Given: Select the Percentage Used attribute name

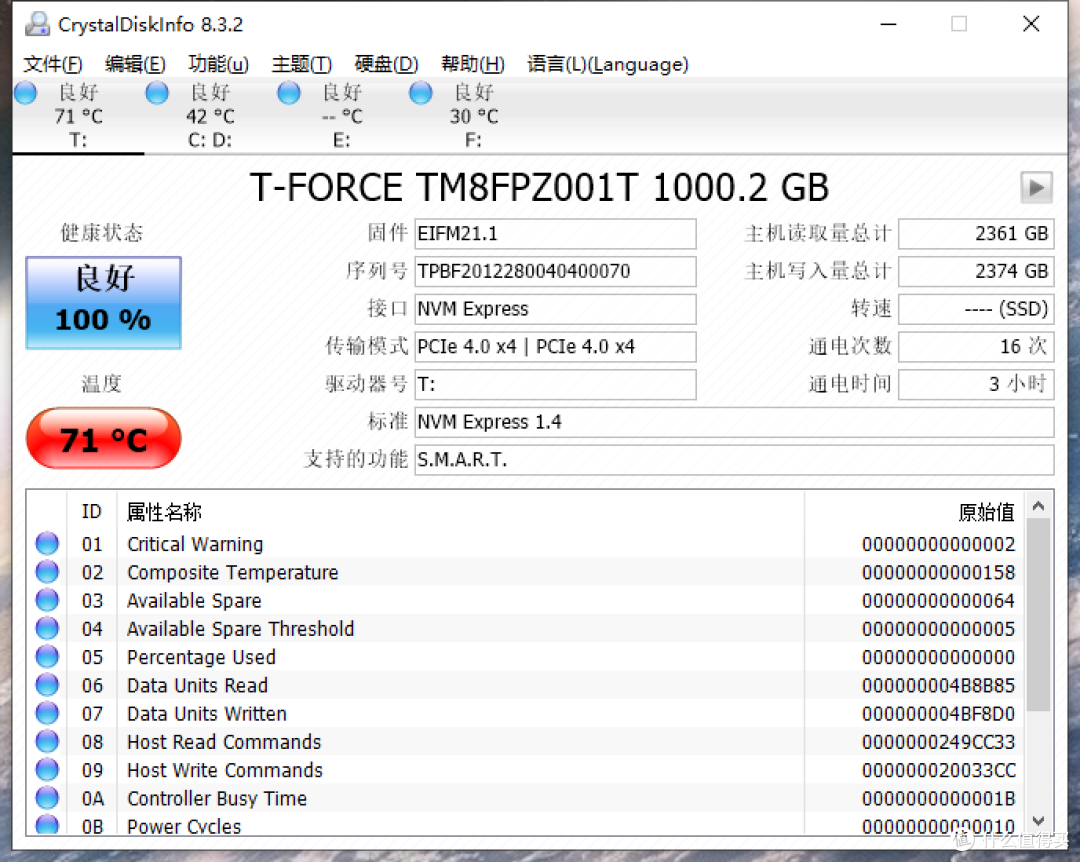Looking at the screenshot, I should [201, 657].
